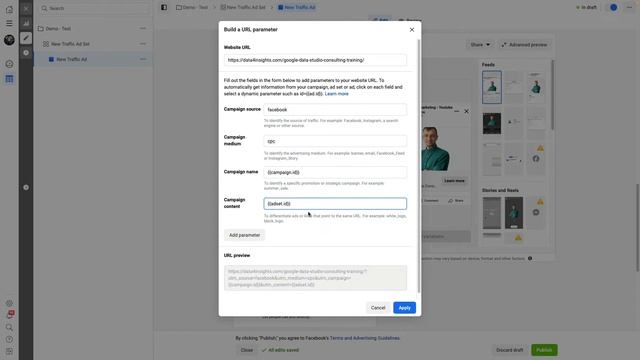Open the top-right more options ellipsis

(629, 7)
